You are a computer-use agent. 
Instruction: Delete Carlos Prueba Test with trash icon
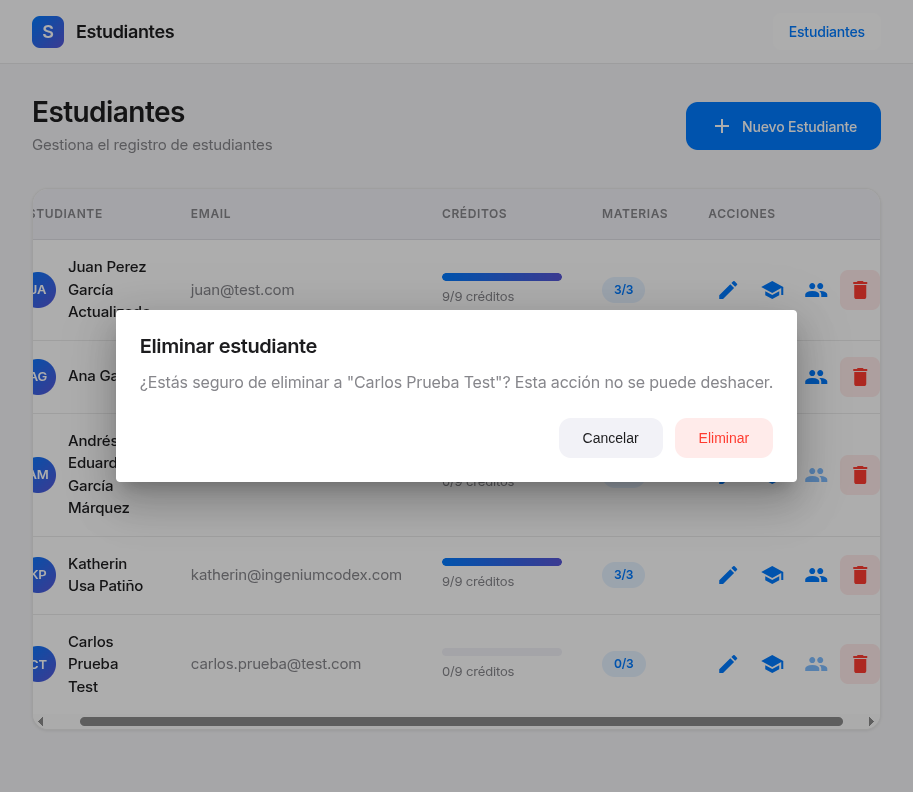click(x=860, y=663)
